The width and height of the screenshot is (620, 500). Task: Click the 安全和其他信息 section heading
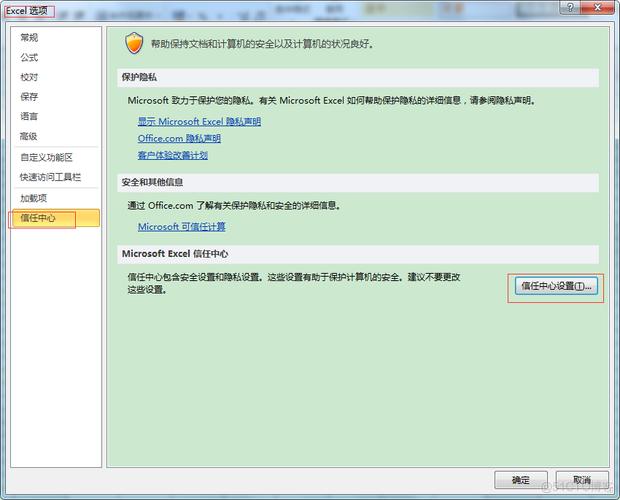pos(152,182)
